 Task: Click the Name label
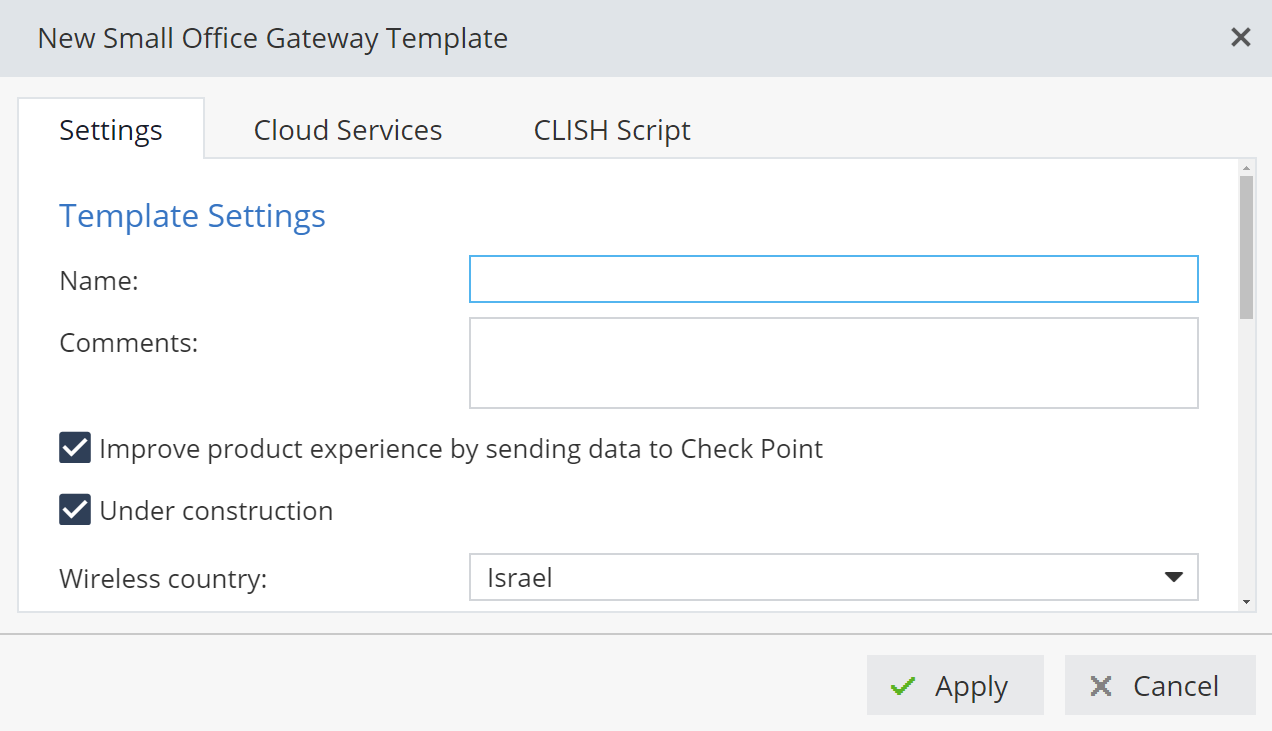(x=99, y=281)
